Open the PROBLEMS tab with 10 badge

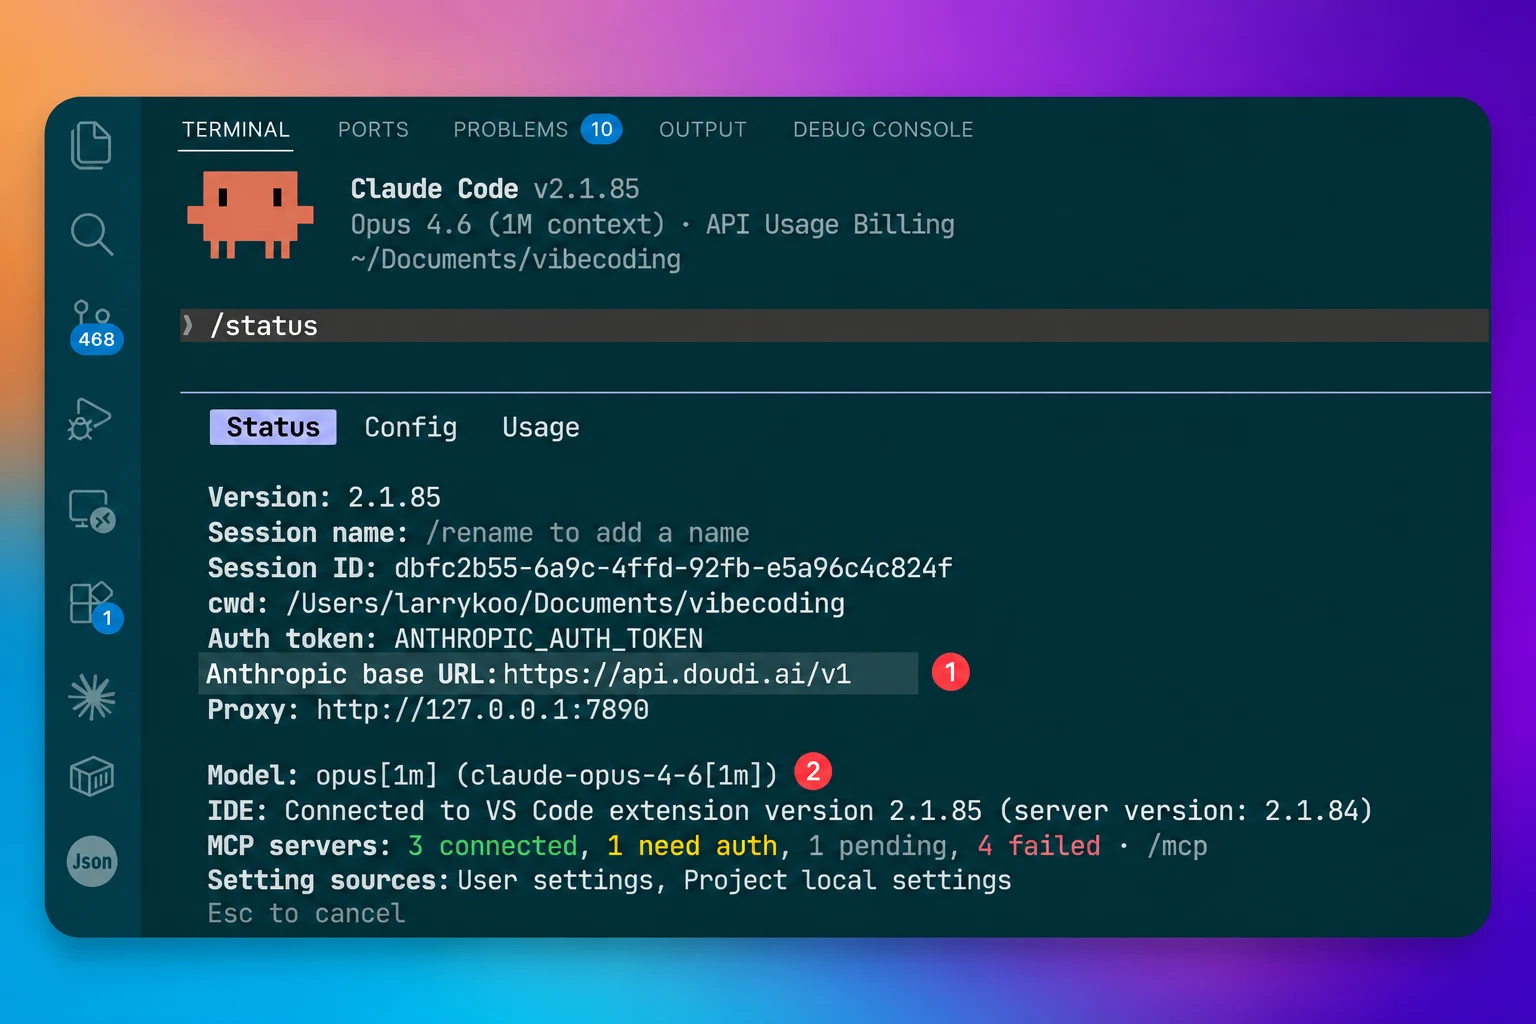click(537, 130)
